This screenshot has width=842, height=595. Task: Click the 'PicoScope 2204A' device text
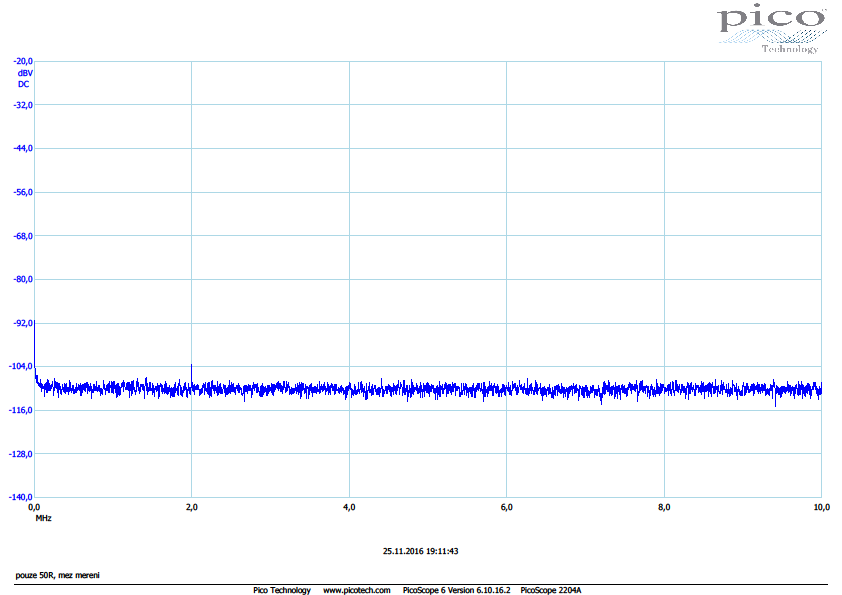551,590
